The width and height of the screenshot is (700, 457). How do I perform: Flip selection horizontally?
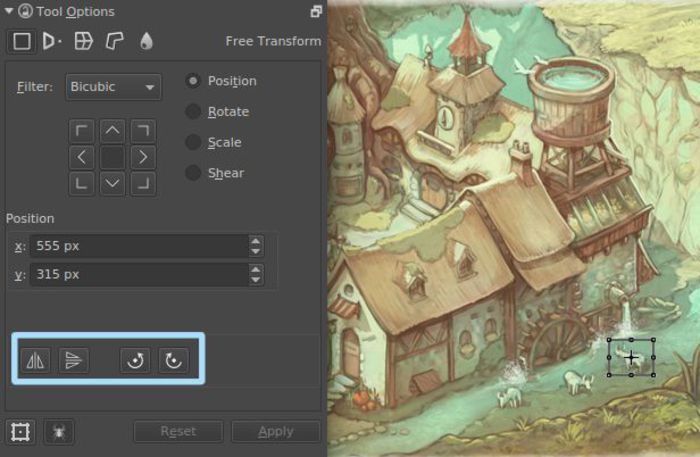[35, 360]
